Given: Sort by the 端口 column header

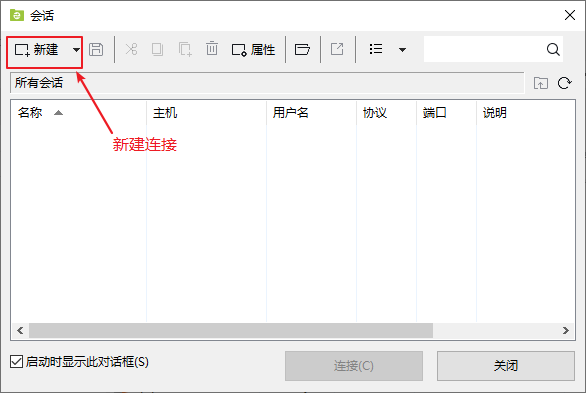Looking at the screenshot, I should point(446,112).
